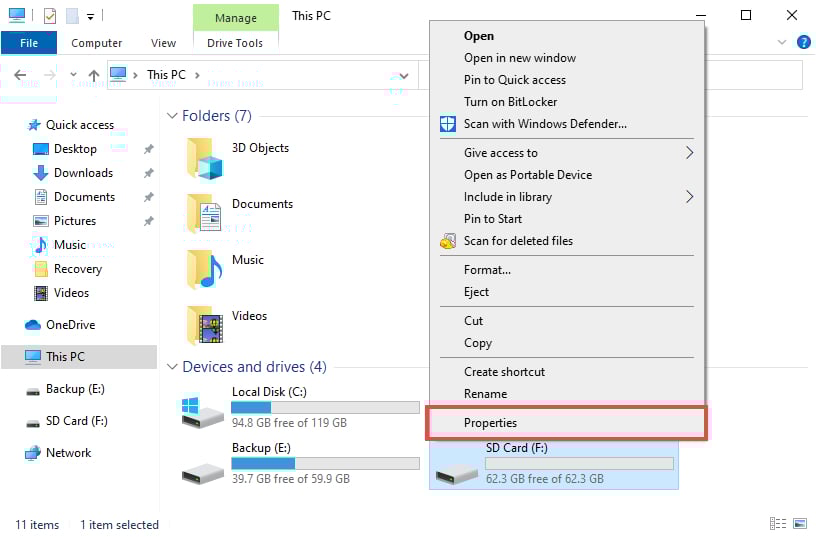
Task: Click the Videos folder icon
Action: click(205, 324)
